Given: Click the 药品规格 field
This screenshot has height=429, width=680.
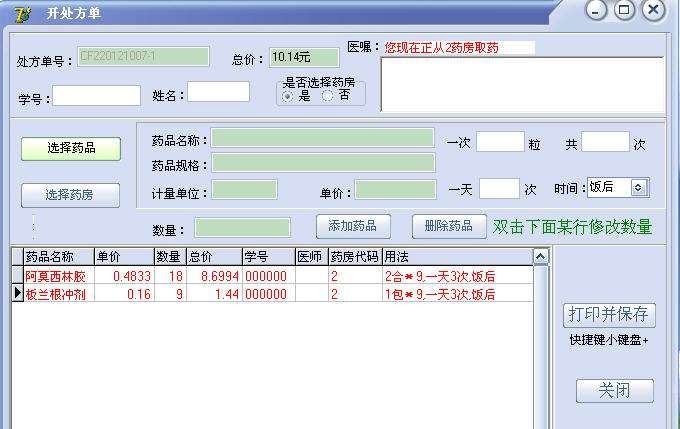Looking at the screenshot, I should click(x=323, y=163).
